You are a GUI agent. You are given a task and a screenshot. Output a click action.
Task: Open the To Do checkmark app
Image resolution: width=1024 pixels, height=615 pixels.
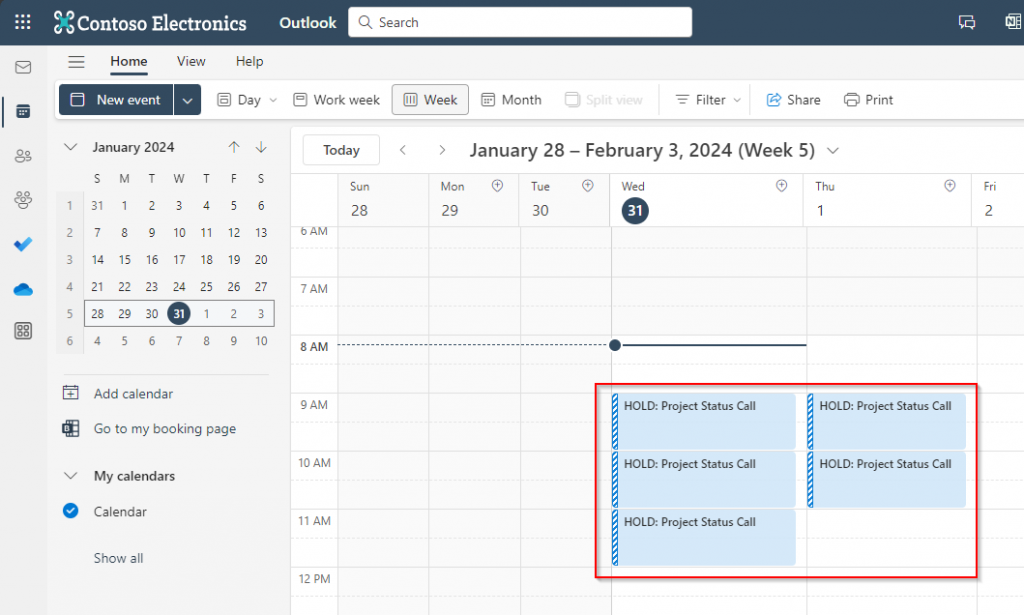pyautogui.click(x=22, y=244)
